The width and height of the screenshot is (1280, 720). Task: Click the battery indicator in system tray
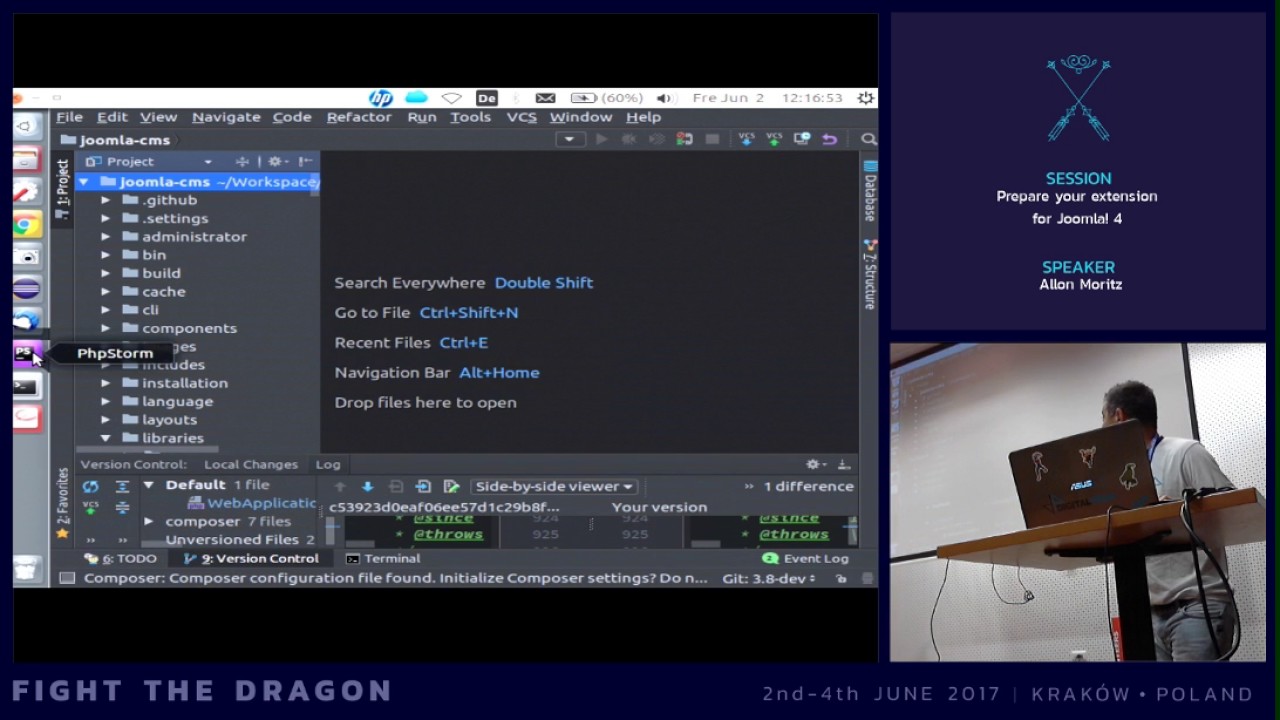tap(607, 98)
